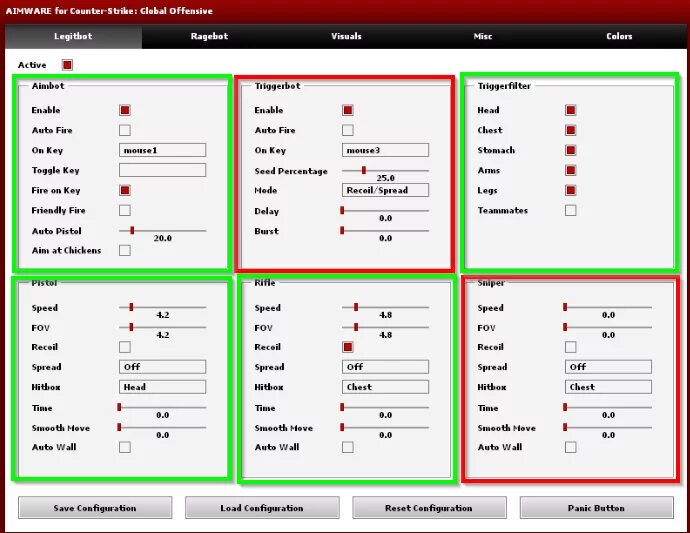
Task: Click the Sniper Speed slider
Action: pyautogui.click(x=608, y=307)
